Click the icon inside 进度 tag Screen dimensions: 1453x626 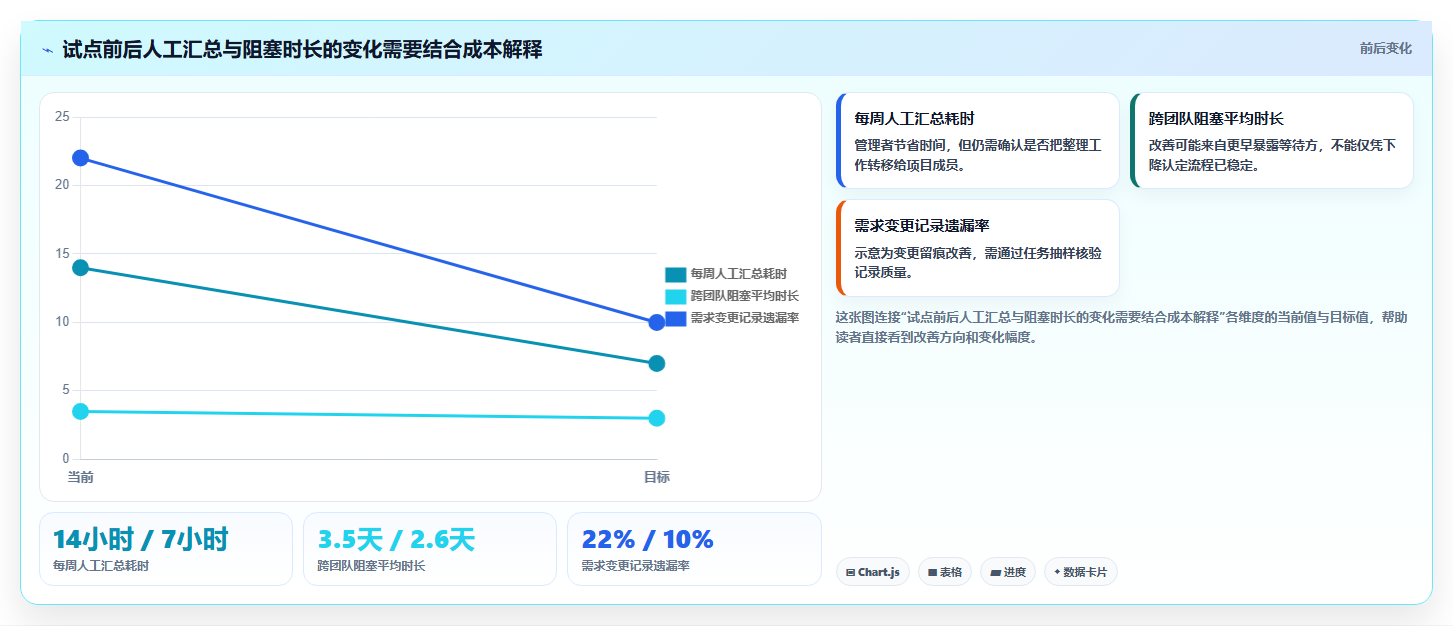pyautogui.click(x=995, y=573)
